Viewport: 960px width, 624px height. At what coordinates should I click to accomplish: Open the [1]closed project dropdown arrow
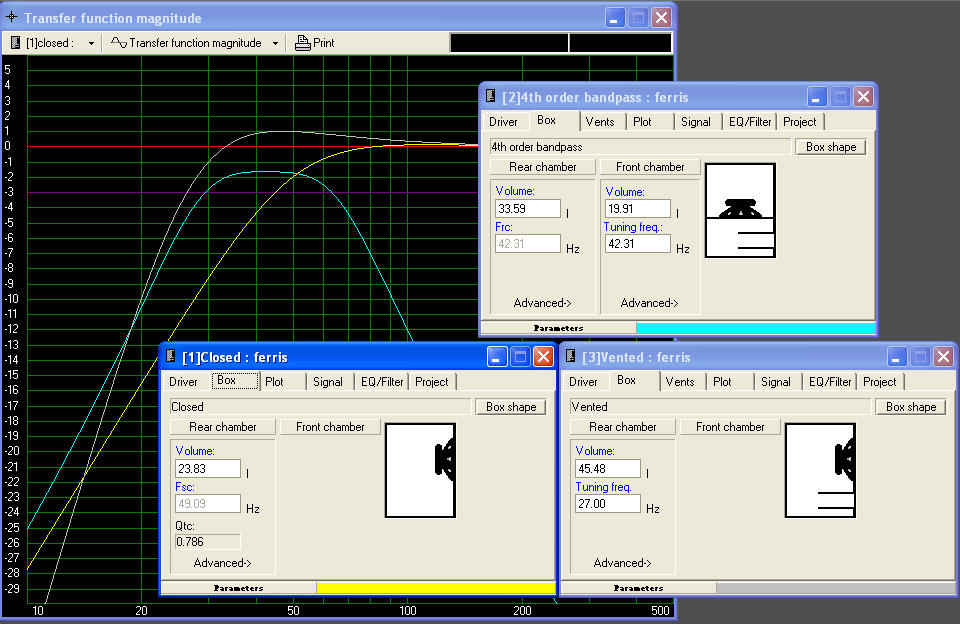pyautogui.click(x=91, y=43)
